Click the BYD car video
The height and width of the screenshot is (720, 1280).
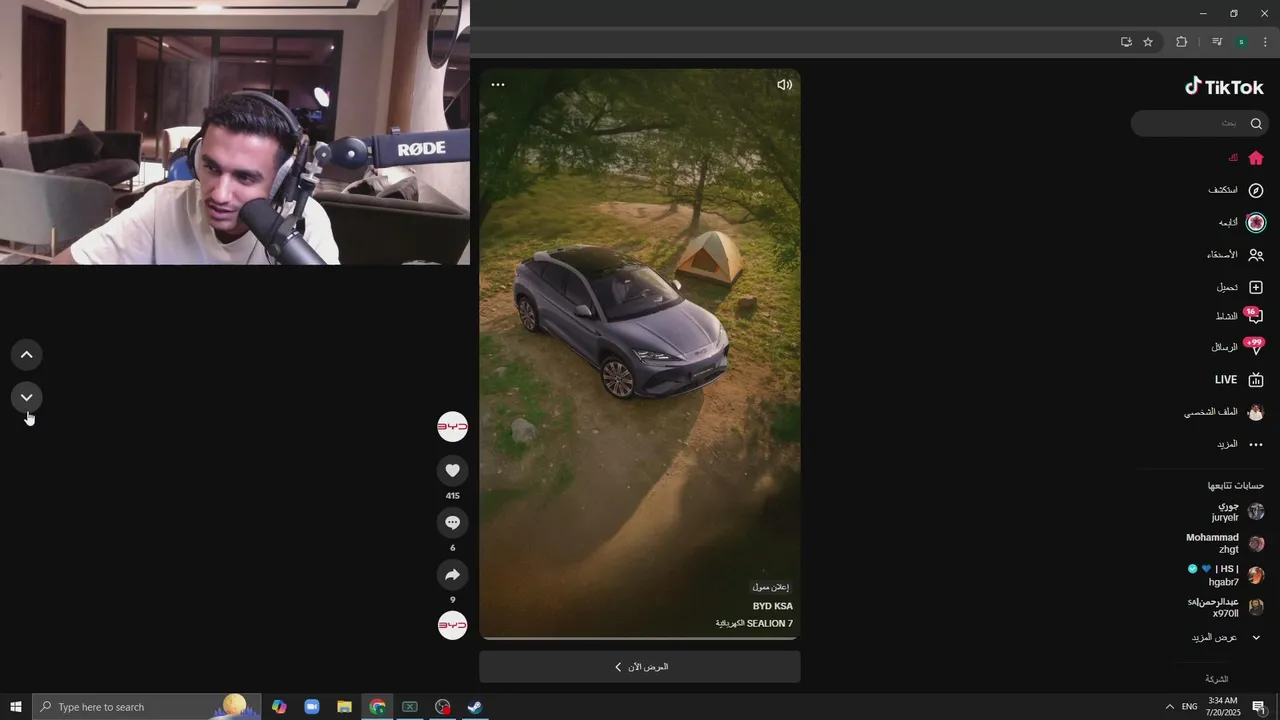coord(640,354)
